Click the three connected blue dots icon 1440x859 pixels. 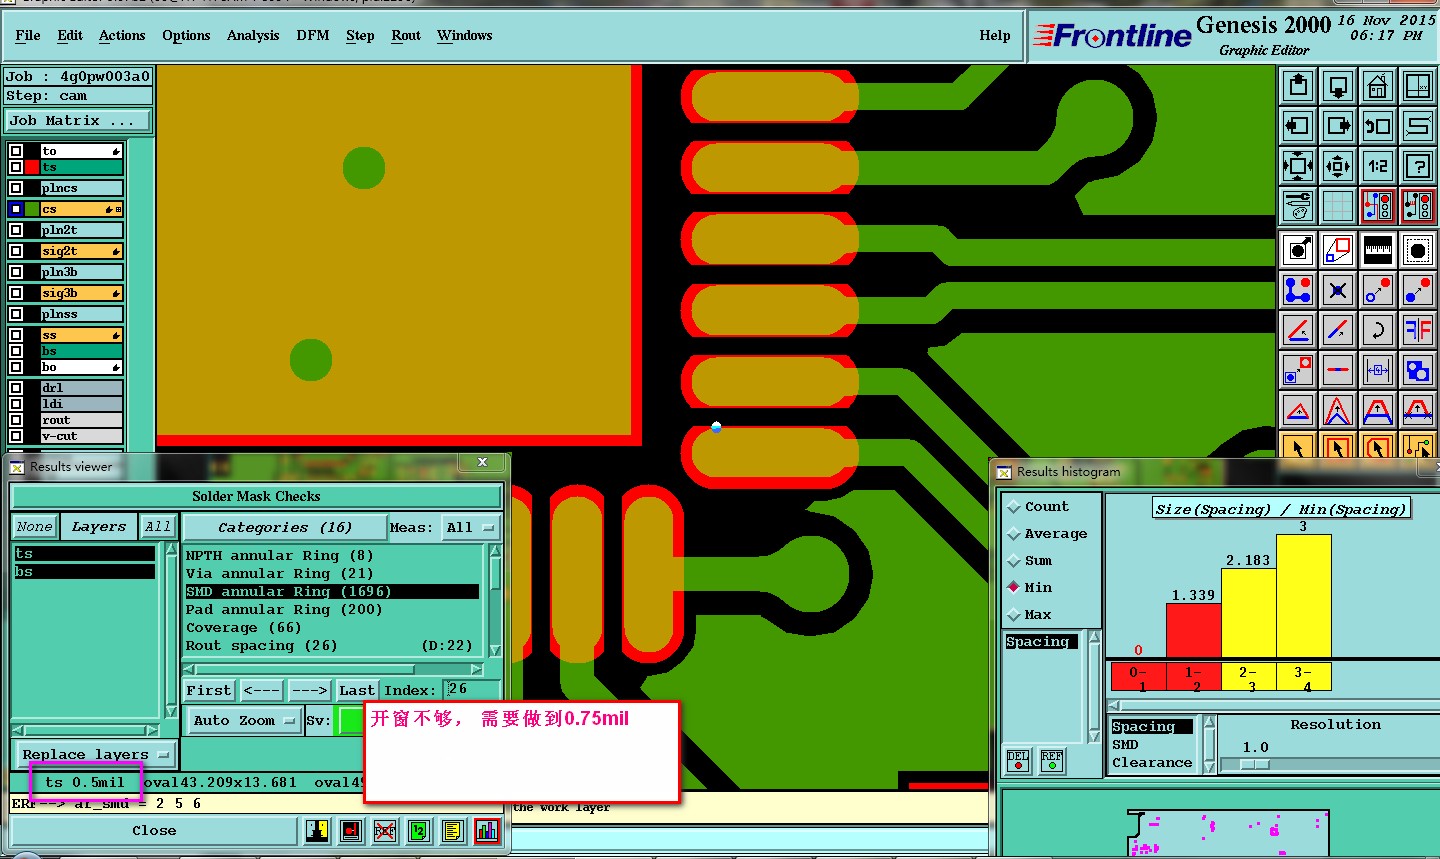(x=1298, y=290)
